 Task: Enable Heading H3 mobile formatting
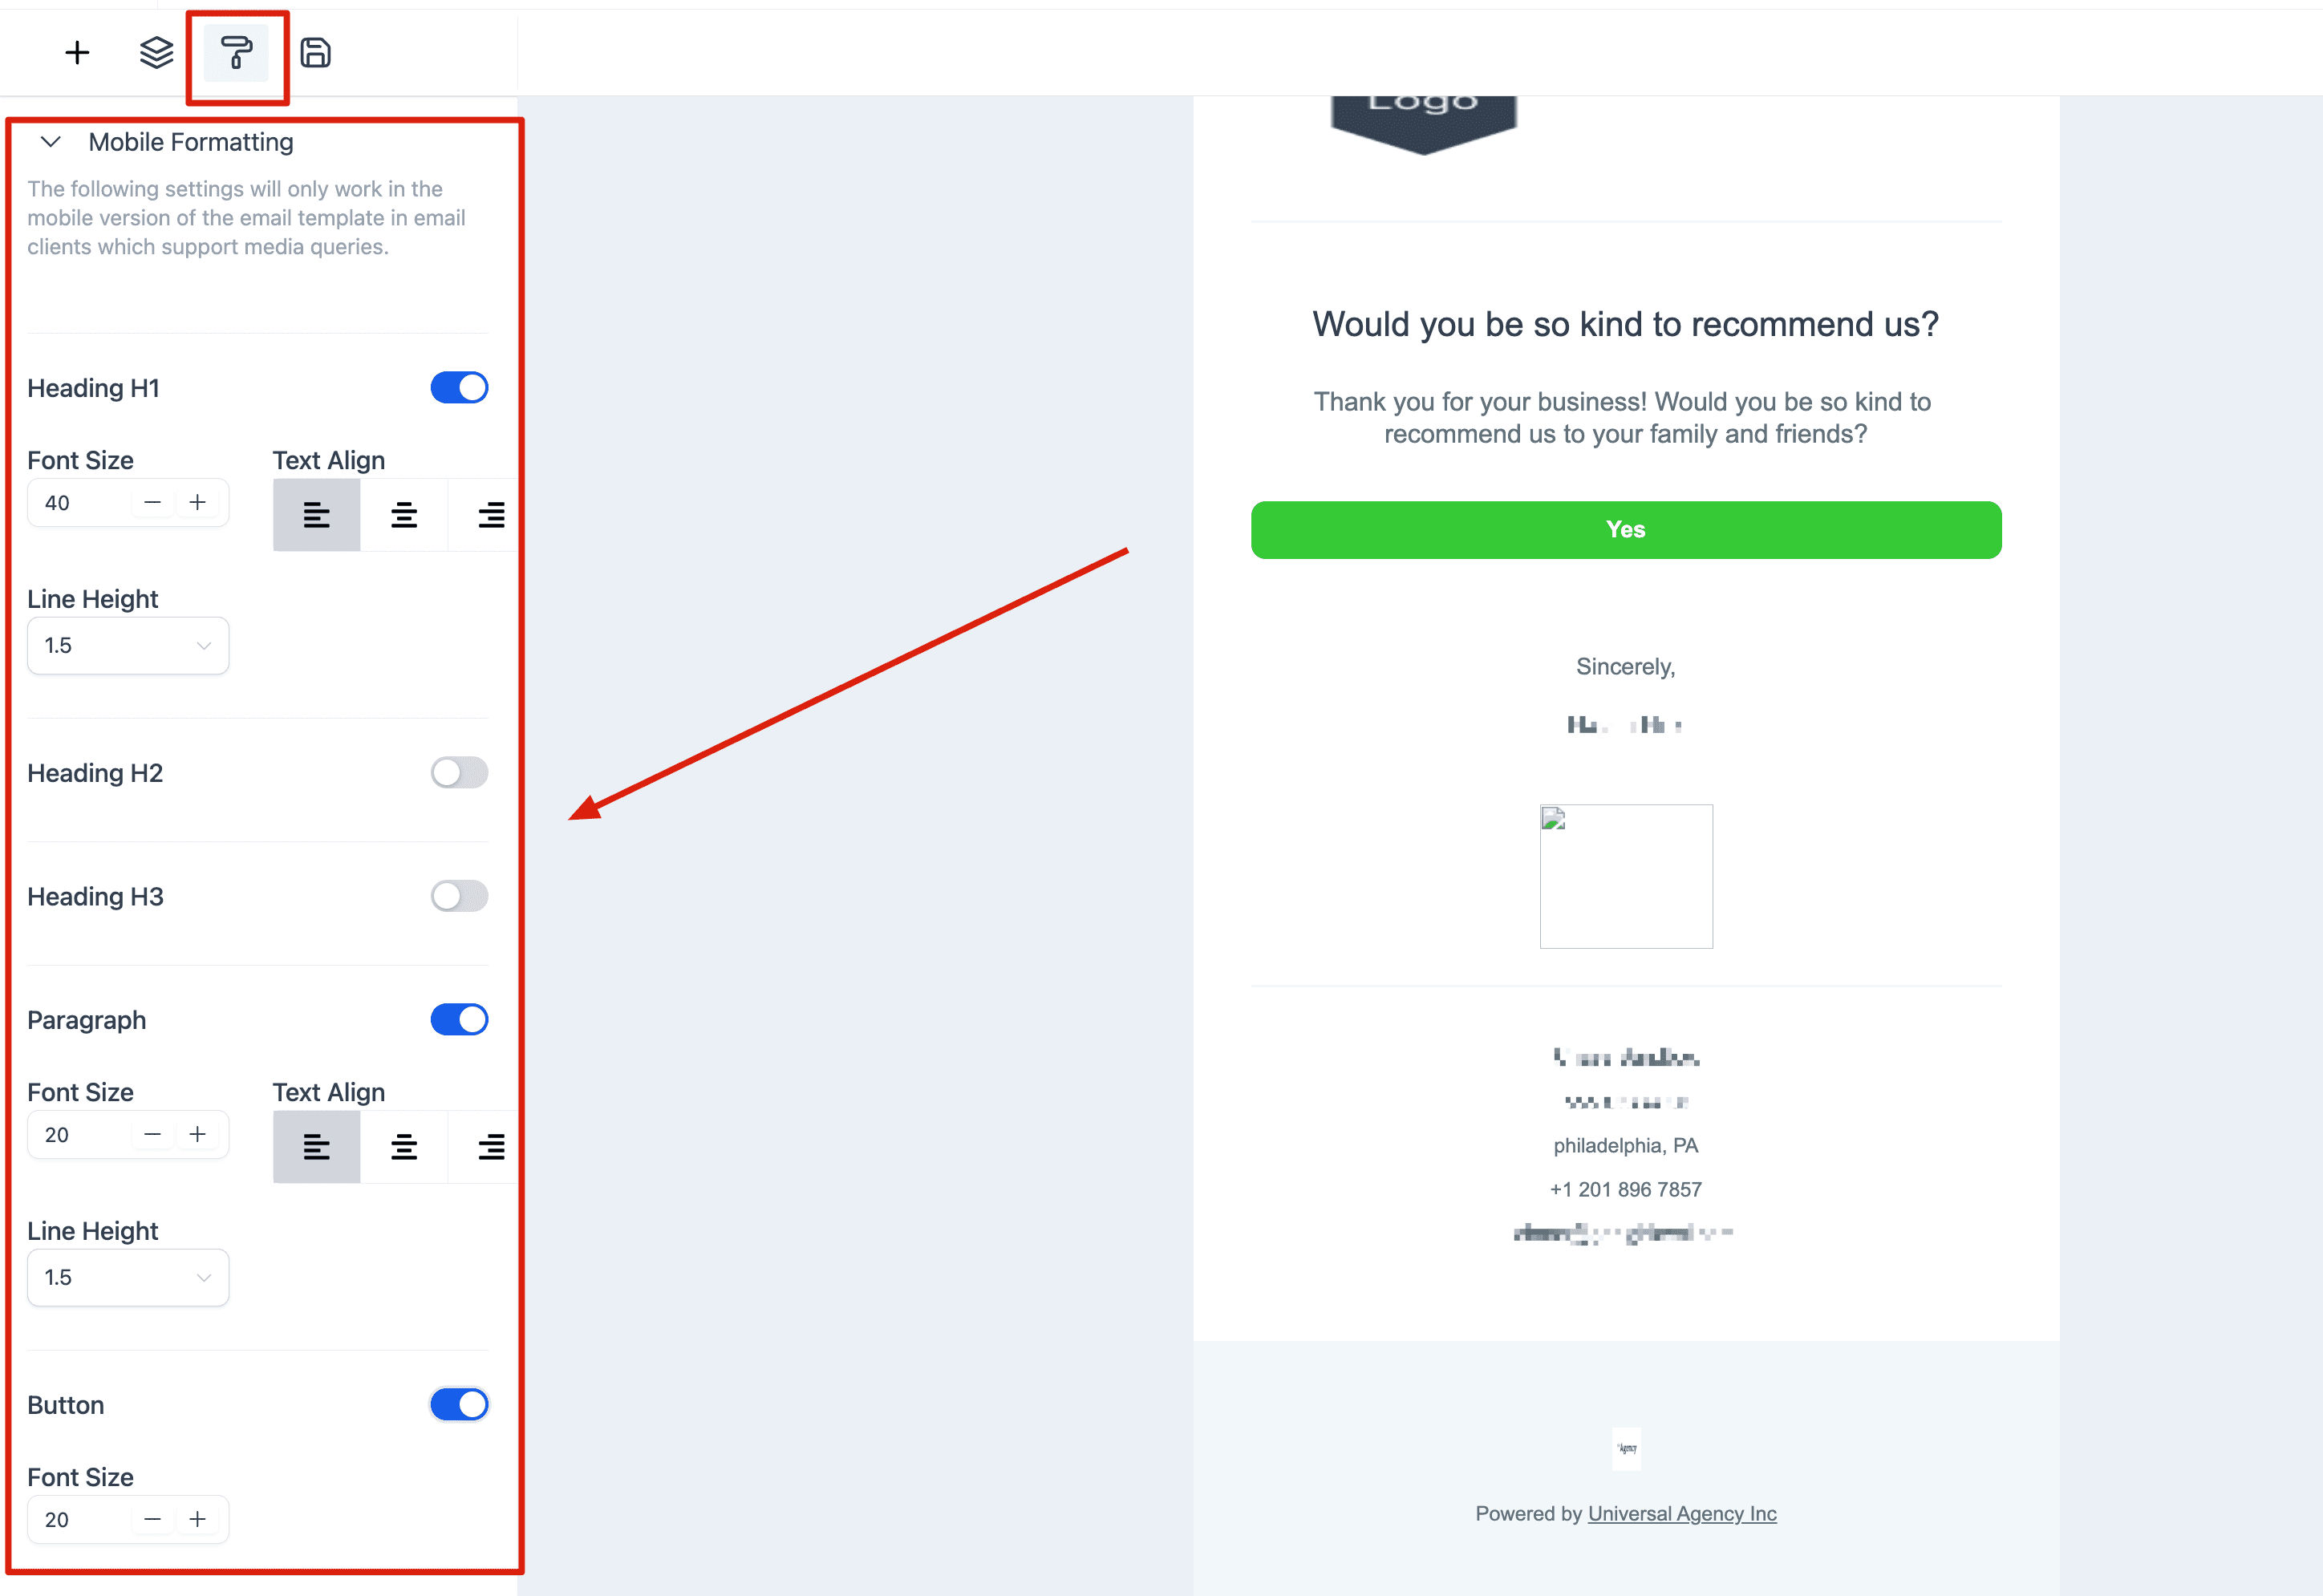pyautogui.click(x=459, y=895)
